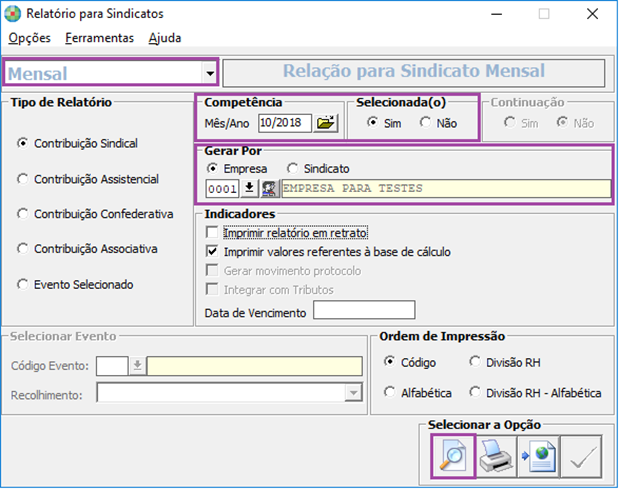Click the grey checkmark confirm button
The height and width of the screenshot is (490, 620).
581,457
